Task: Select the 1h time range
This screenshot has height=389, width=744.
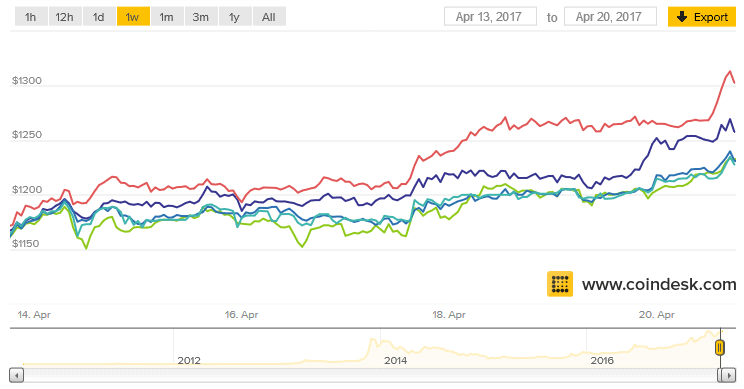Action: tap(31, 17)
